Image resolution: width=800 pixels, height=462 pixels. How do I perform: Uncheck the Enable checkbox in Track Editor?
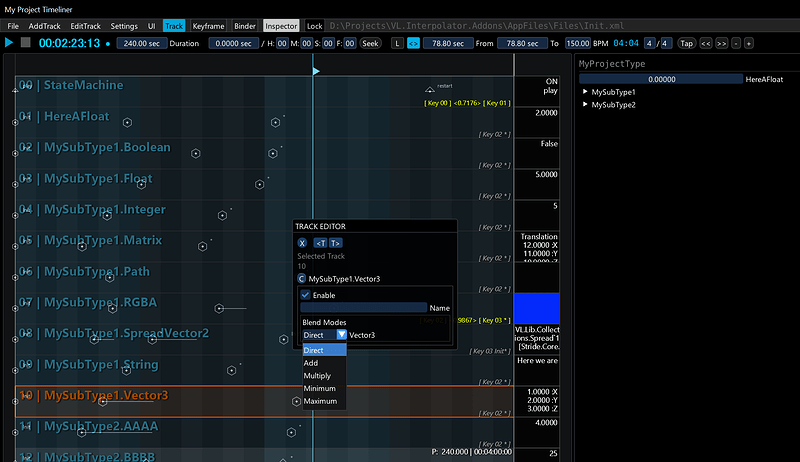(305, 295)
